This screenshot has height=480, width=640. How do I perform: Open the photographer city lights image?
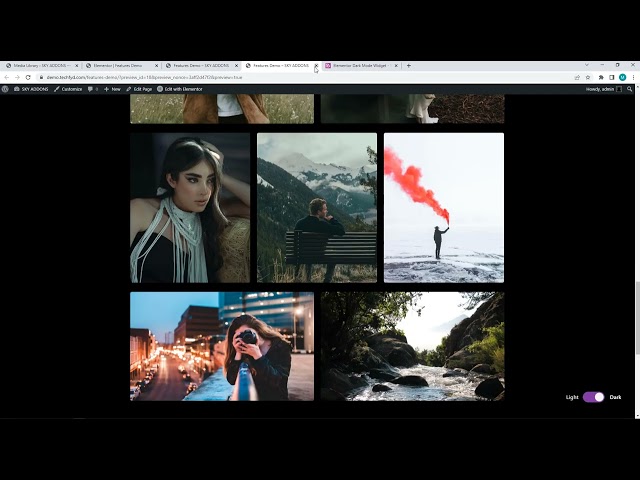[222, 346]
